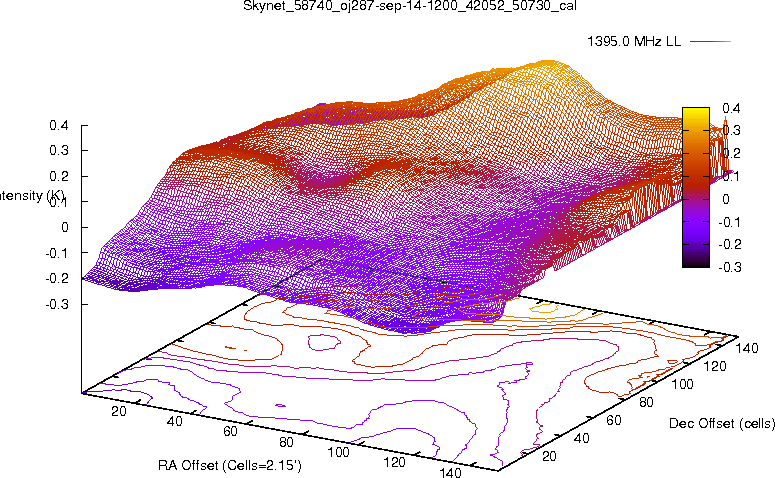Screen dimensions: 775x478
Task: Click the 0.2 tick on the intensity axis
Action: click(59, 176)
